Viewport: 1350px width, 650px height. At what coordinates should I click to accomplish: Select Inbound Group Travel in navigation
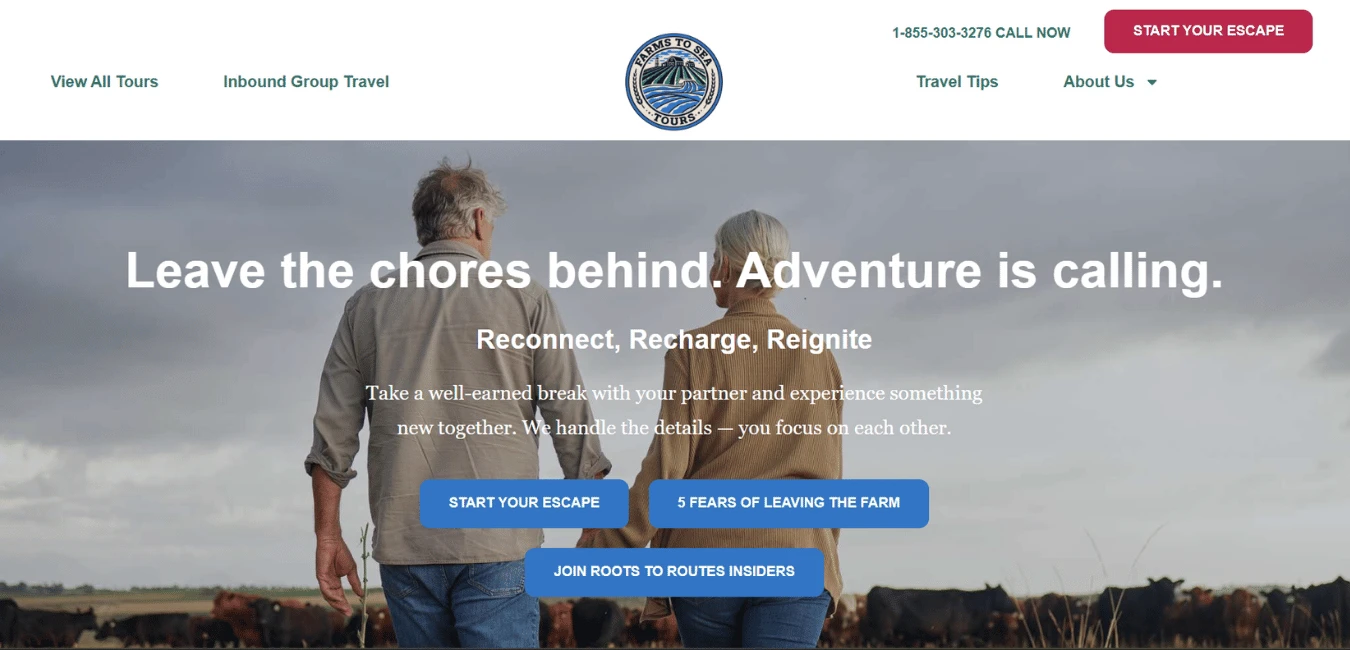pos(306,82)
